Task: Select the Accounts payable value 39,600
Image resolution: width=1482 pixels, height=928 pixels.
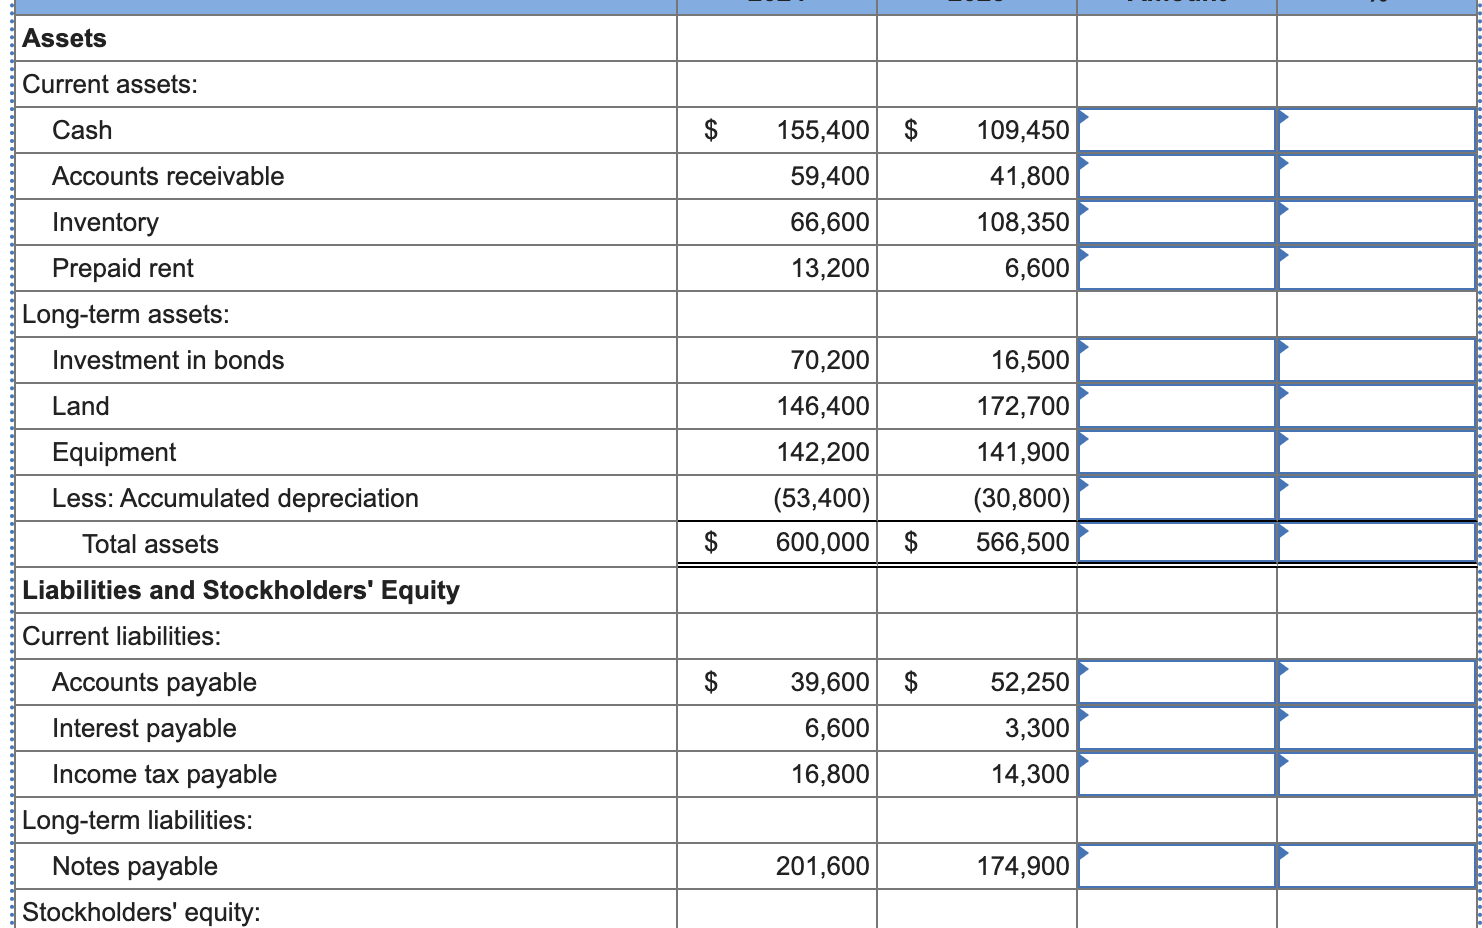Action: (x=830, y=682)
